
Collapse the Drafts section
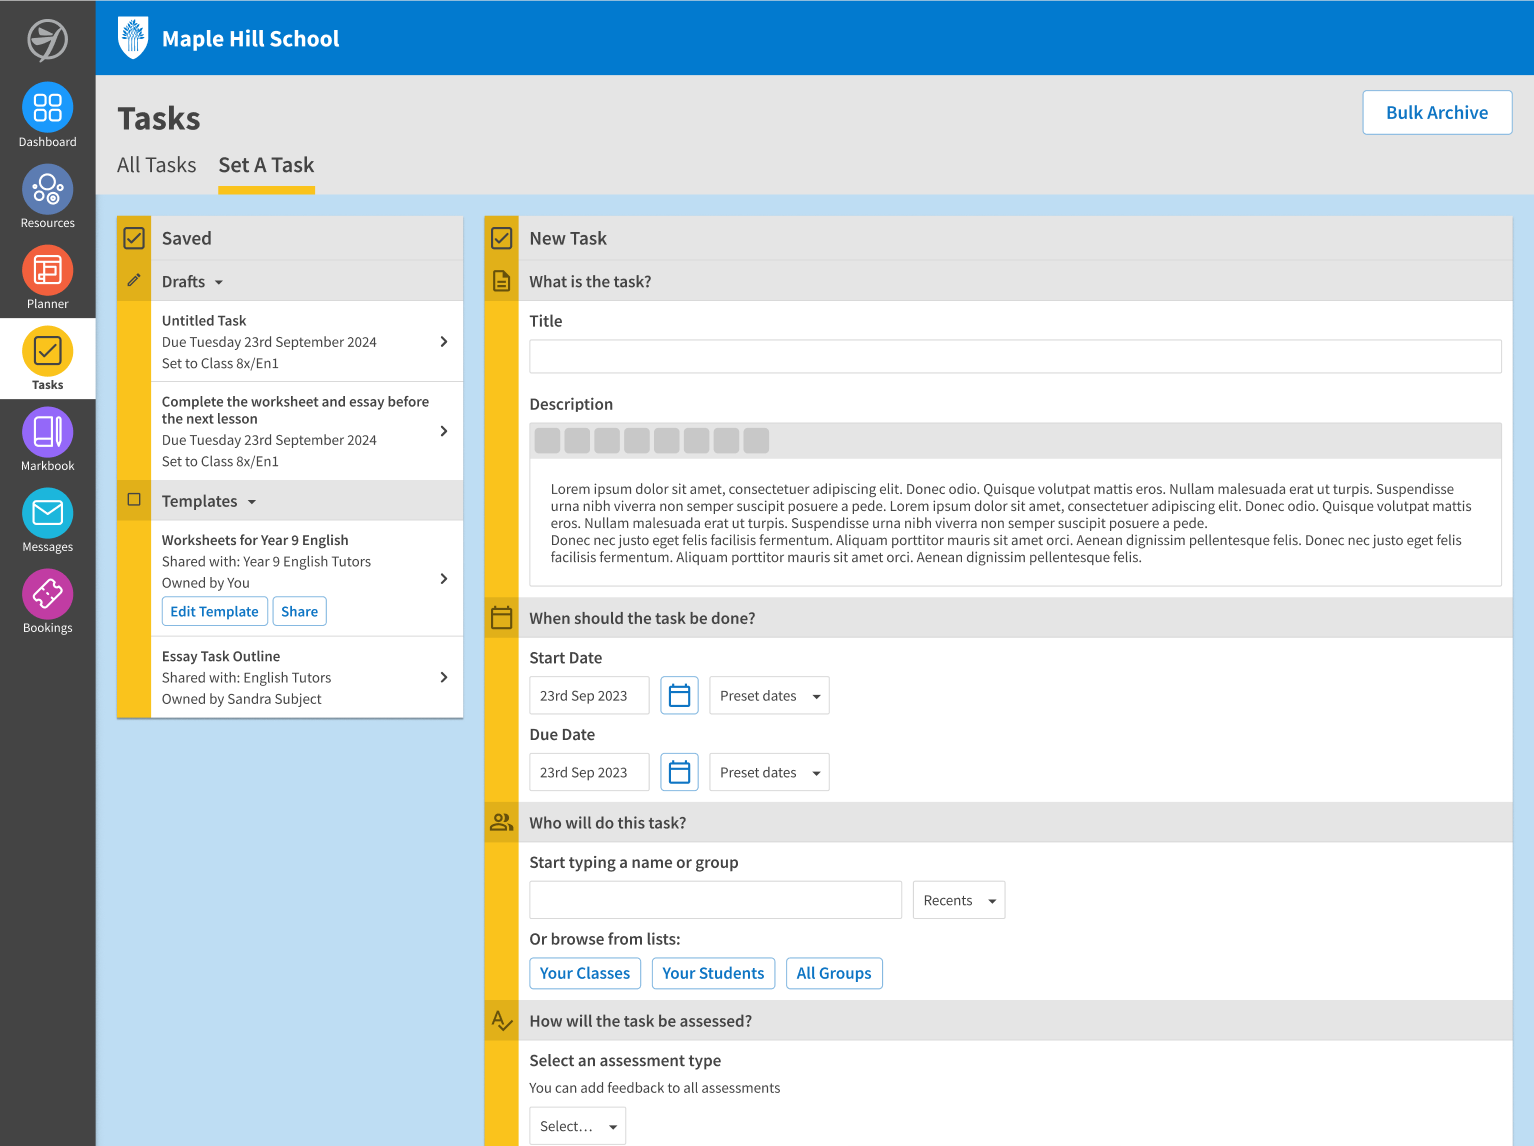218,282
